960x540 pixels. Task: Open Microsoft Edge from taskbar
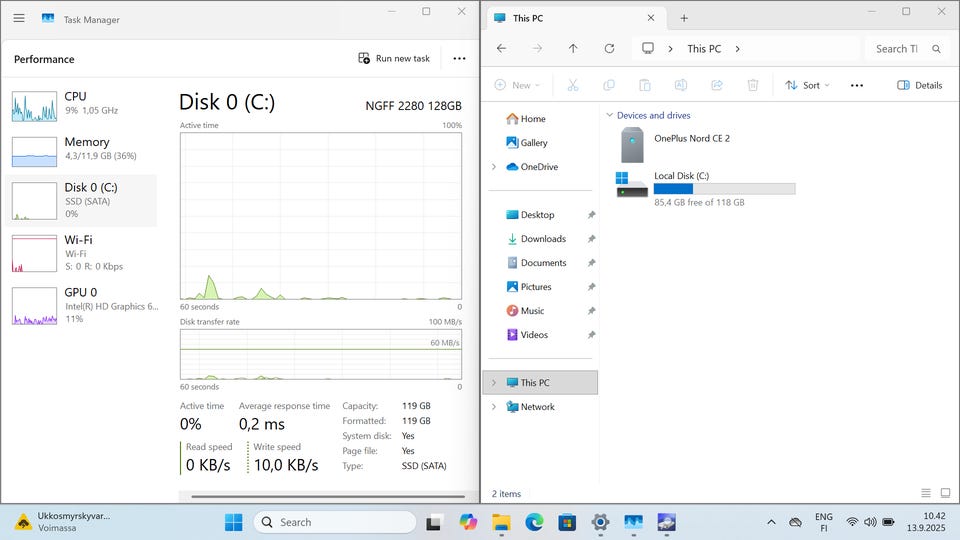coord(534,522)
